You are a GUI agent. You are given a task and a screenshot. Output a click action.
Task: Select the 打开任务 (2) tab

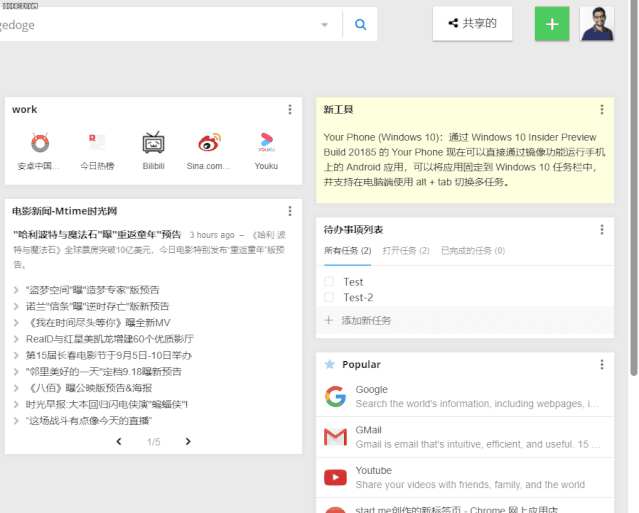(406, 251)
